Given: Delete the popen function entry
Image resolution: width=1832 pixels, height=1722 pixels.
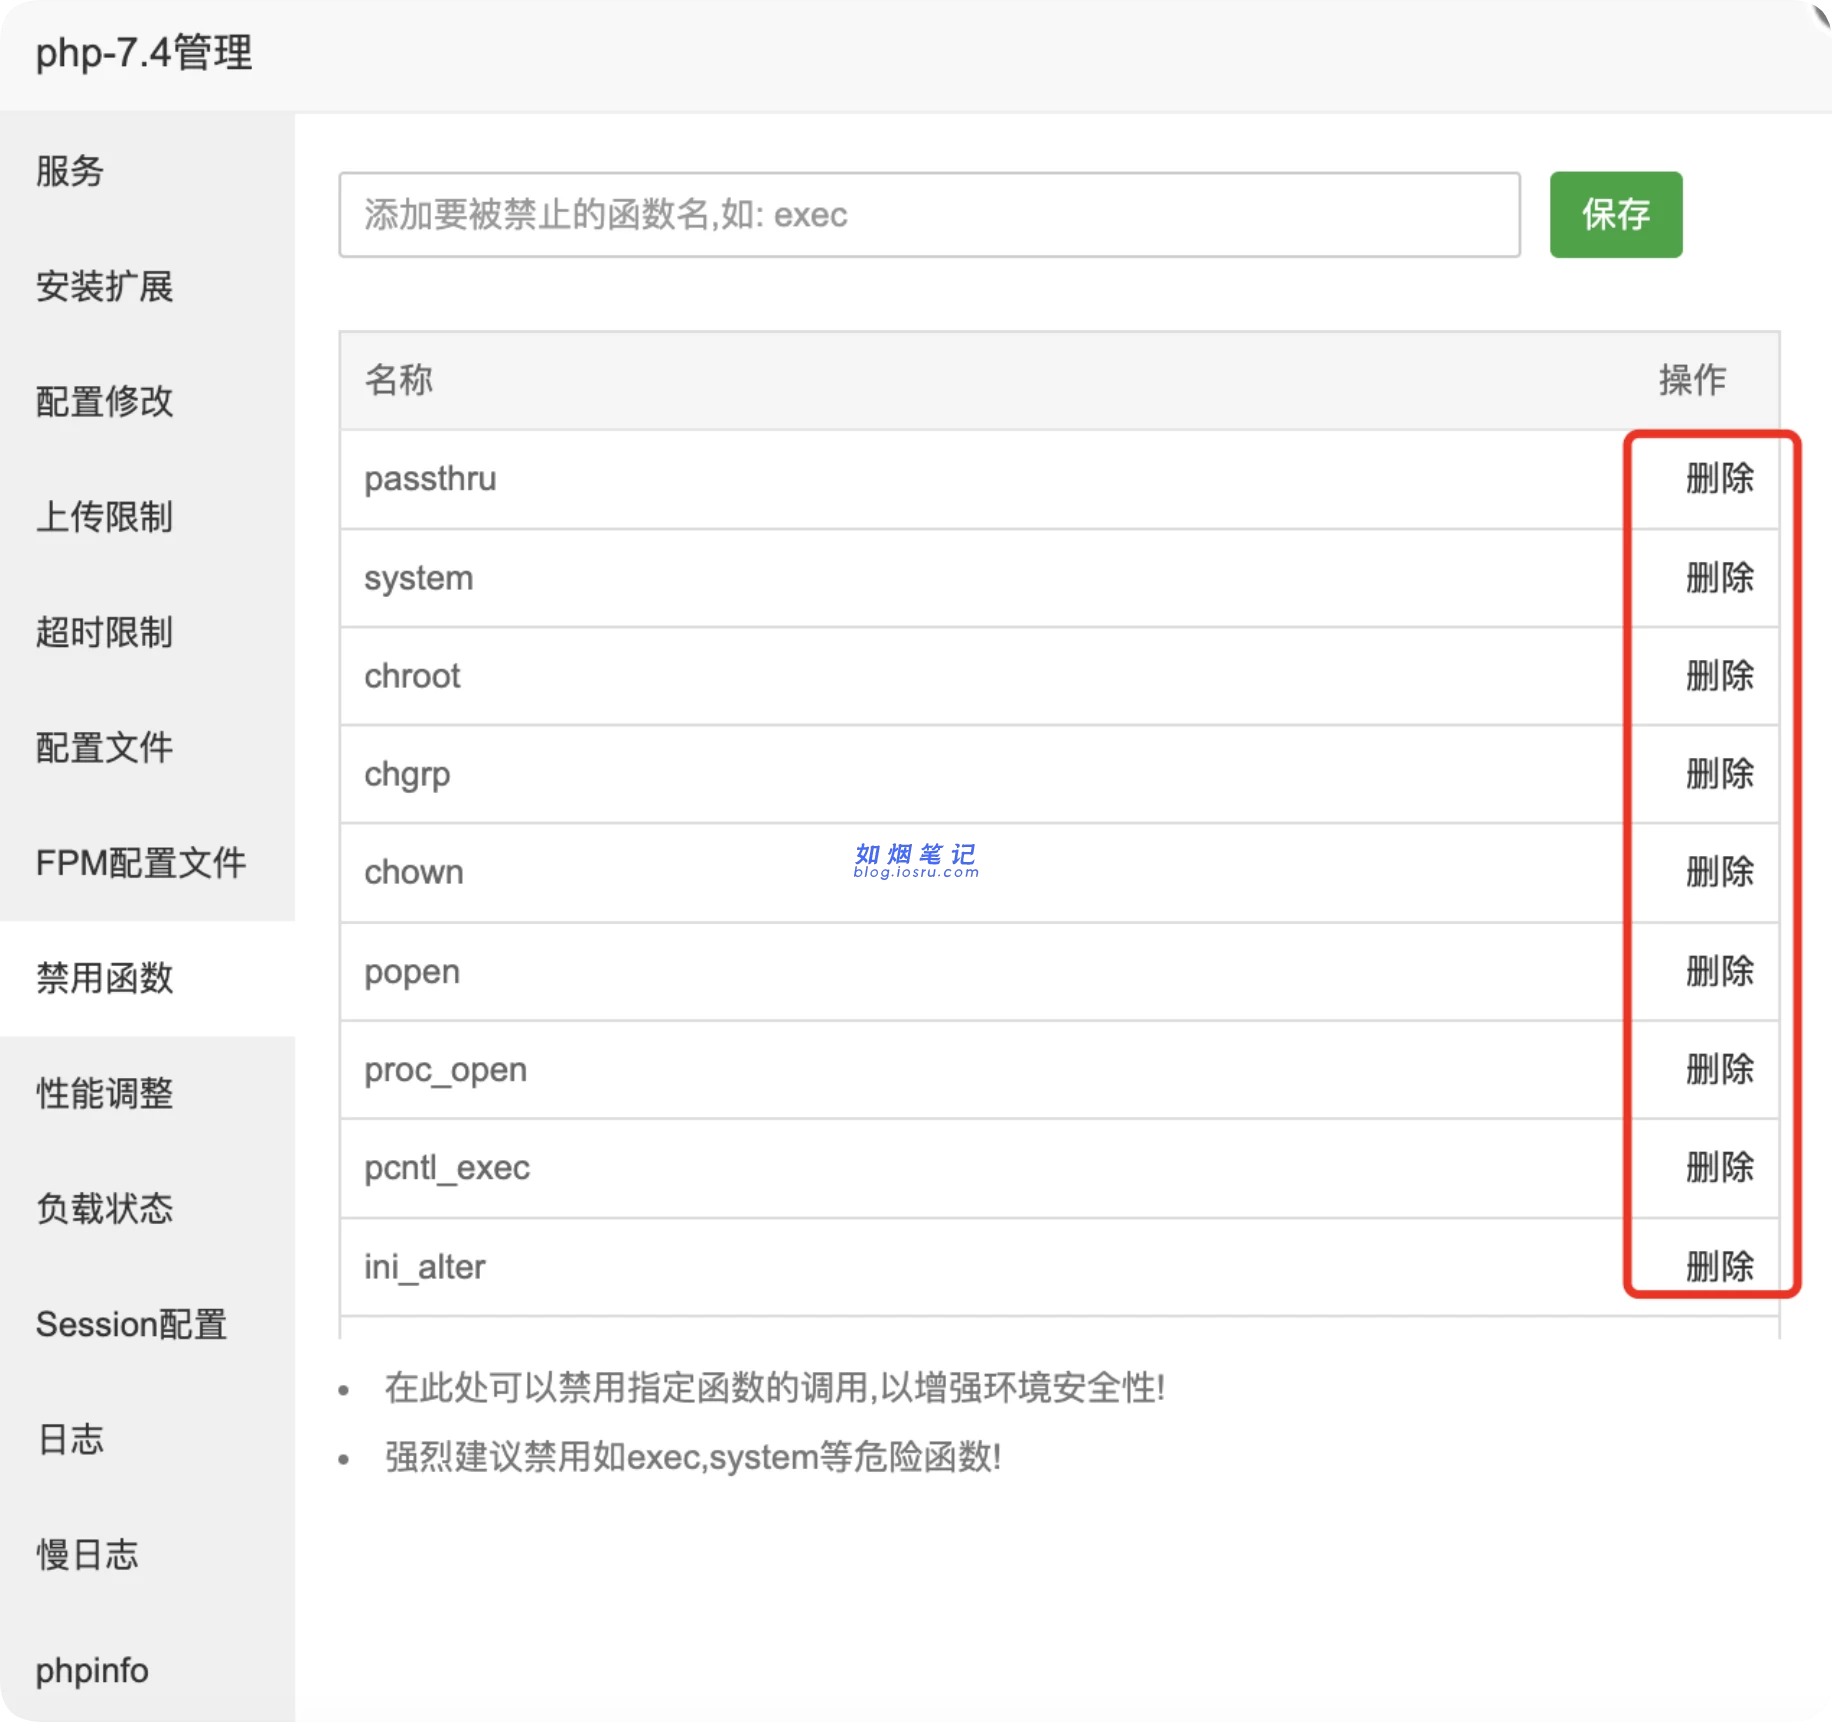Looking at the screenshot, I should pyautogui.click(x=1719, y=971).
